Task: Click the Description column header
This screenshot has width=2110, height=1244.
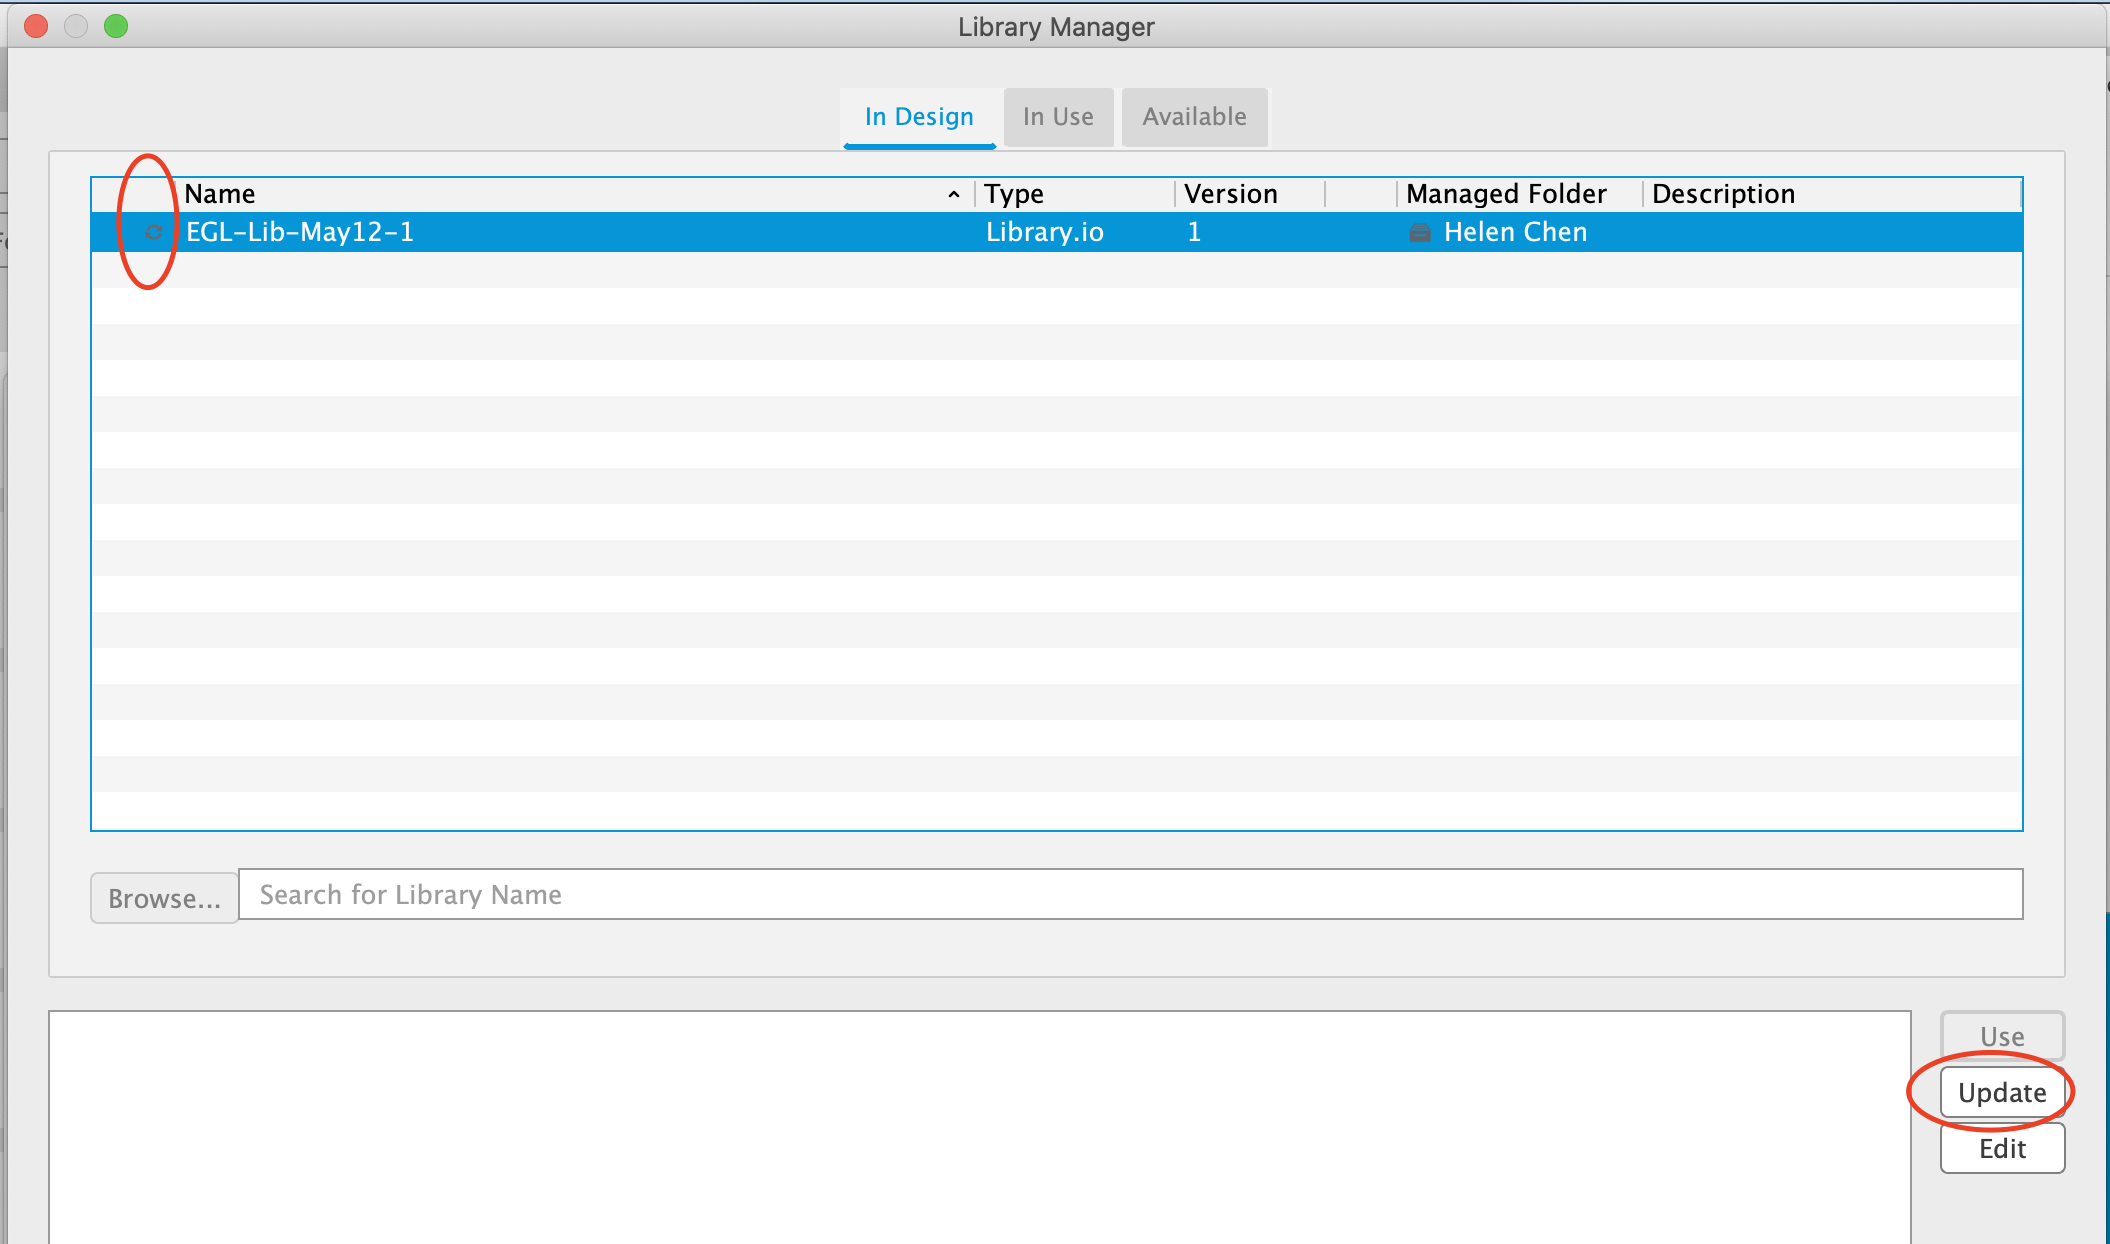Action: [1722, 193]
